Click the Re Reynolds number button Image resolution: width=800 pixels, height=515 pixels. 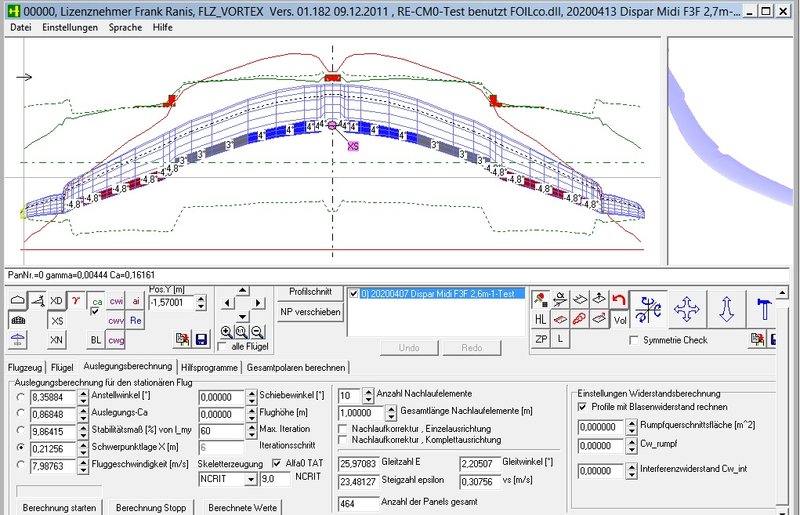pyautogui.click(x=136, y=320)
